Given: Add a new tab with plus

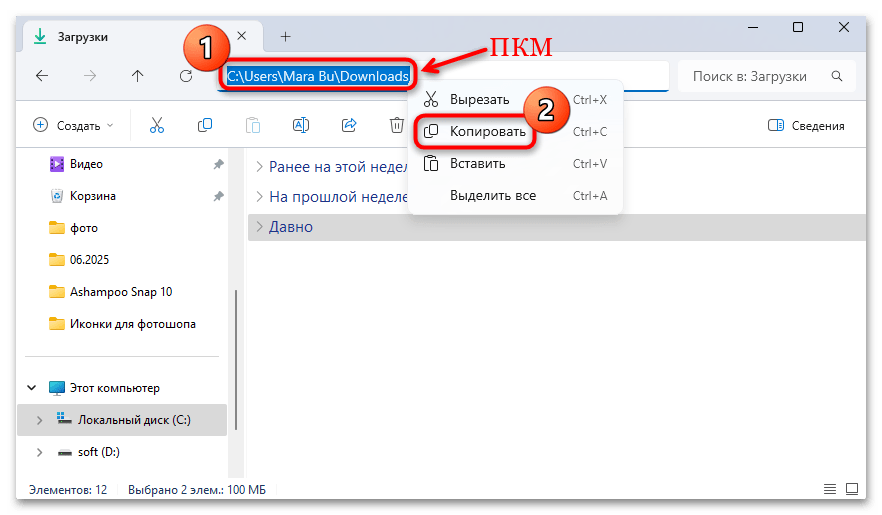Looking at the screenshot, I should click(286, 37).
